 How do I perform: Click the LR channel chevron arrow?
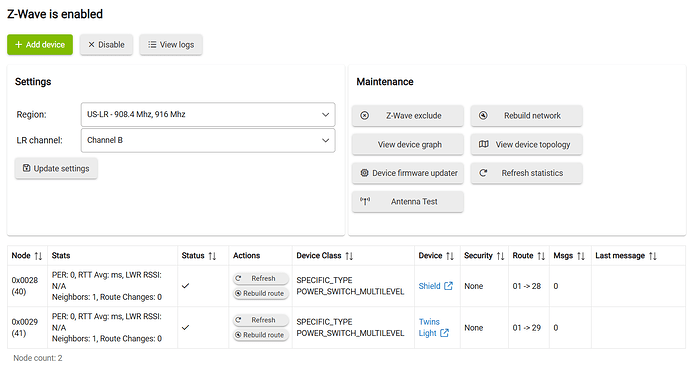326,140
